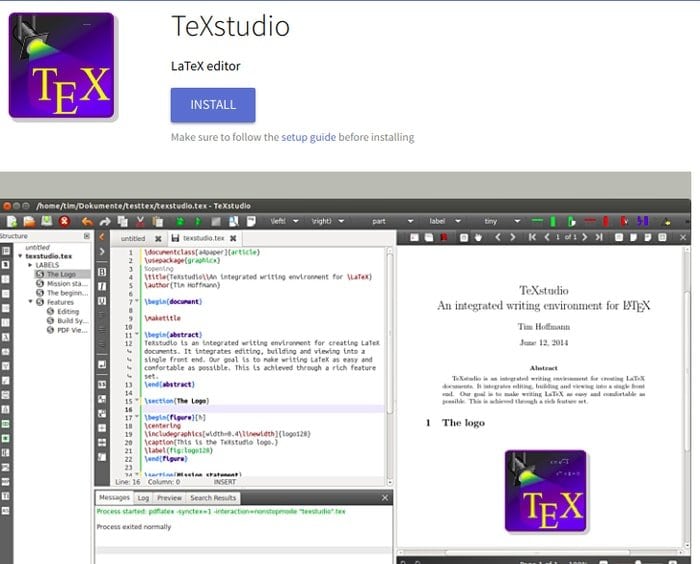This screenshot has height=564, width=700.
Task: Toggle INSERT mode in status bar
Action: [x=224, y=482]
